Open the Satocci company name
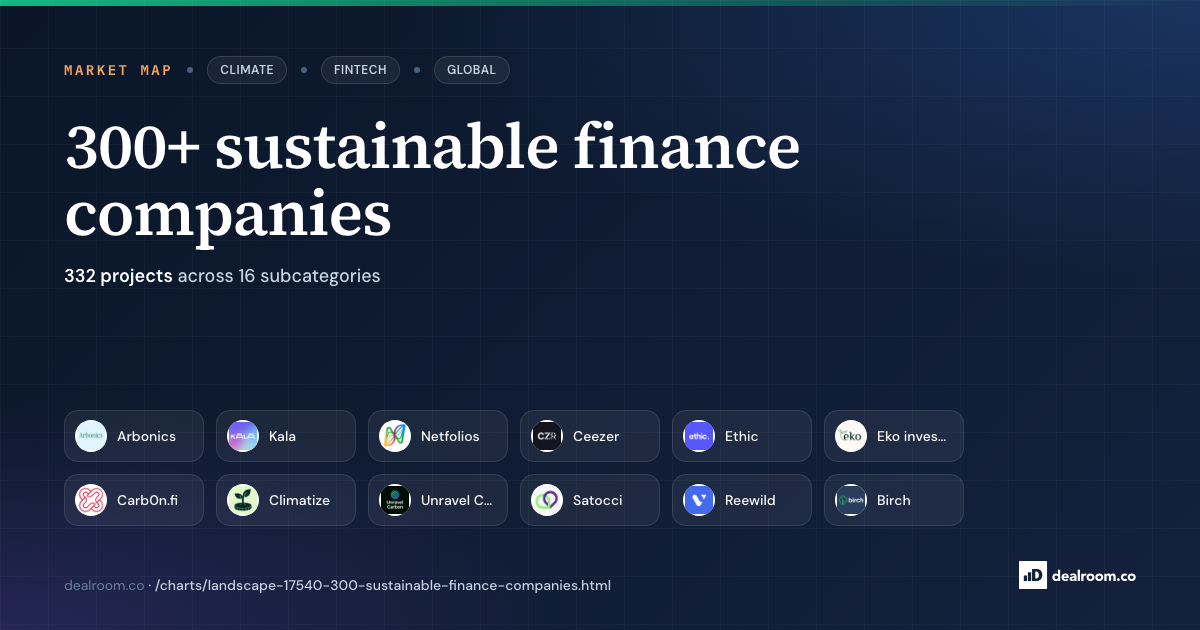 tap(598, 500)
